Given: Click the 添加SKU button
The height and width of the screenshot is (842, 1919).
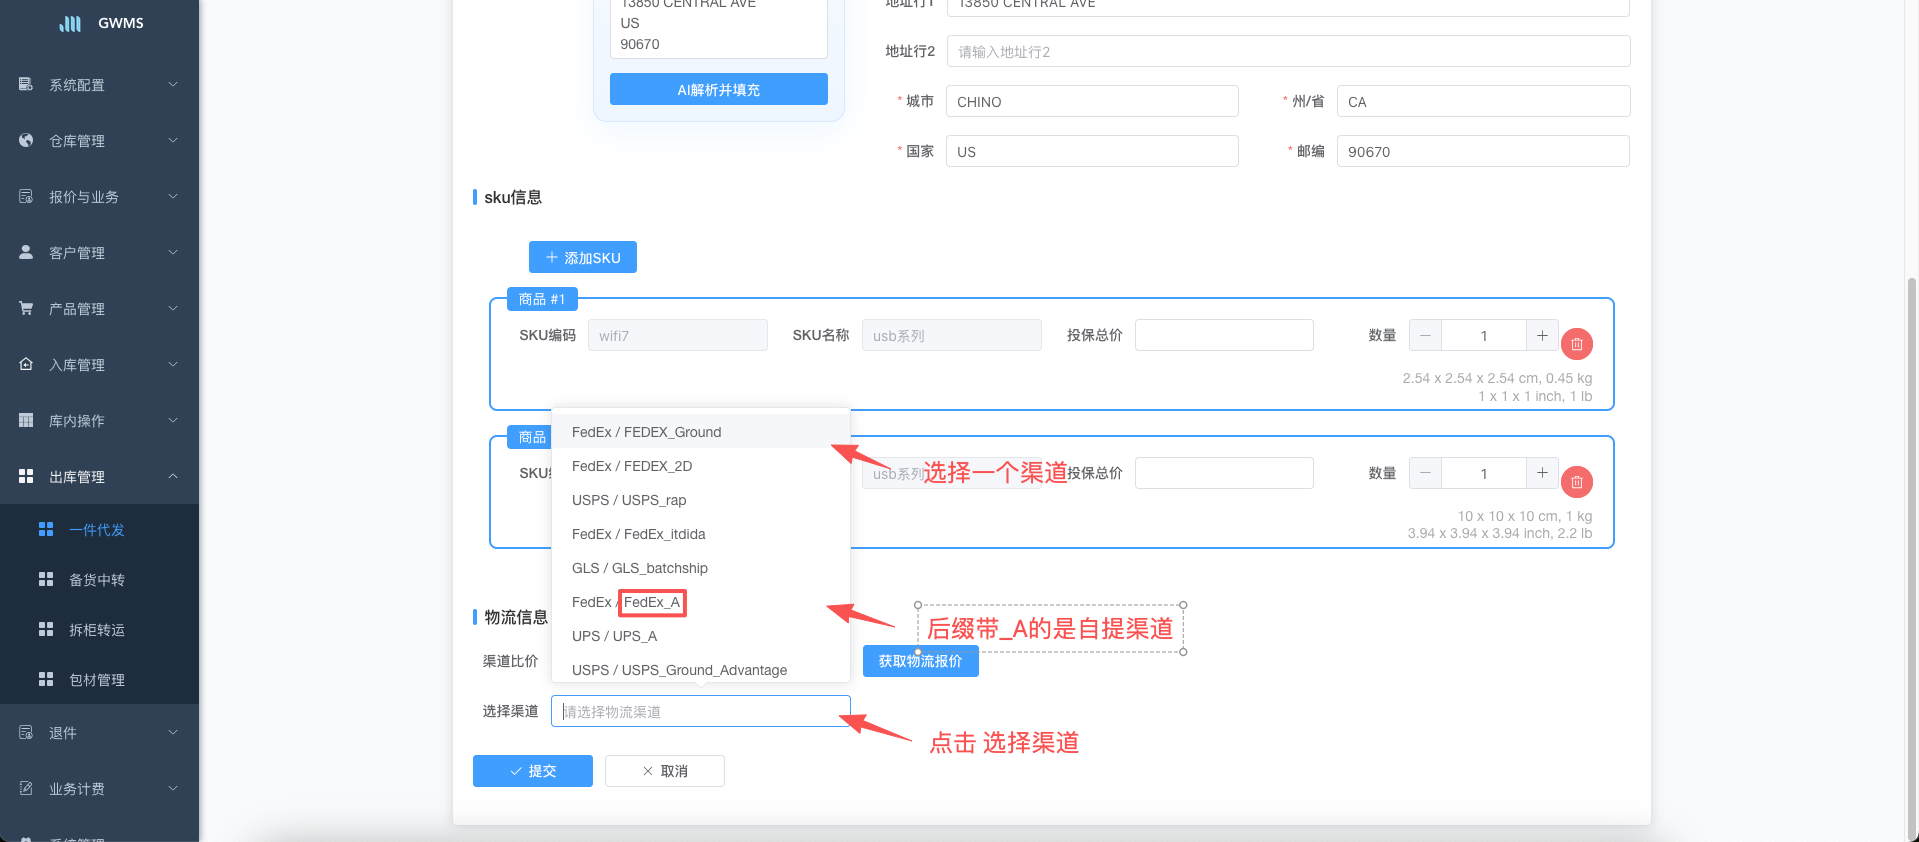Looking at the screenshot, I should [583, 257].
